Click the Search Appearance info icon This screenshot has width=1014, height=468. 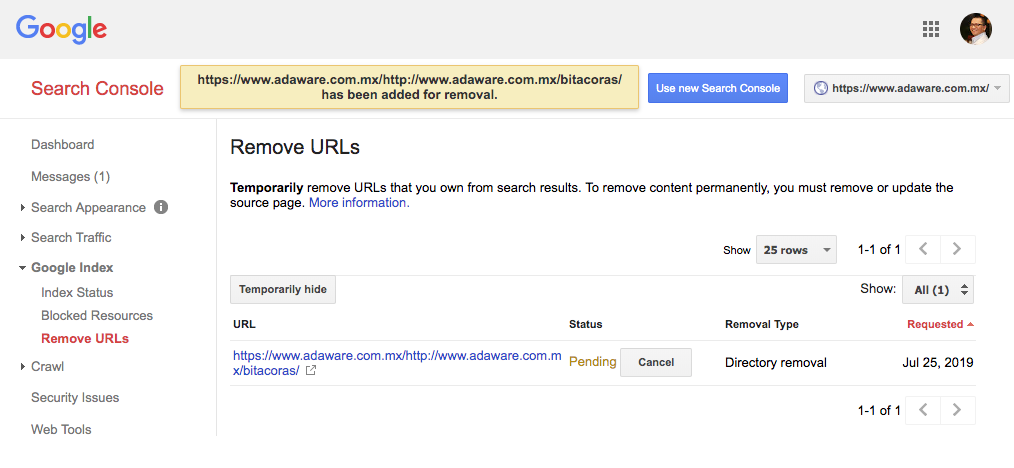(x=161, y=208)
